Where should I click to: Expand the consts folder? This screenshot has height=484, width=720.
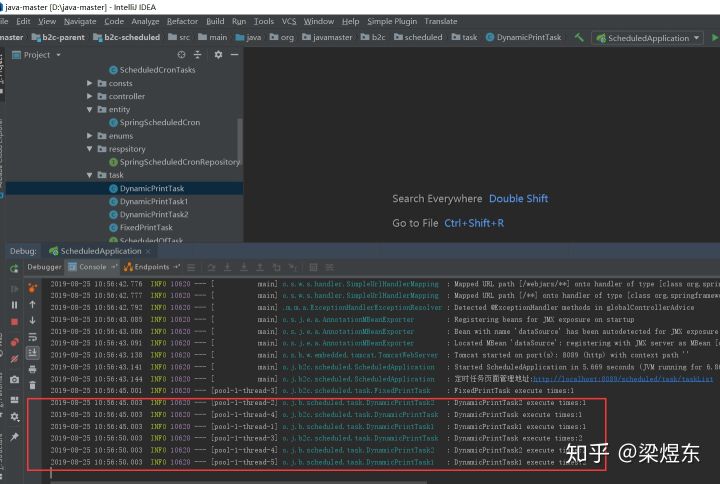[90, 83]
